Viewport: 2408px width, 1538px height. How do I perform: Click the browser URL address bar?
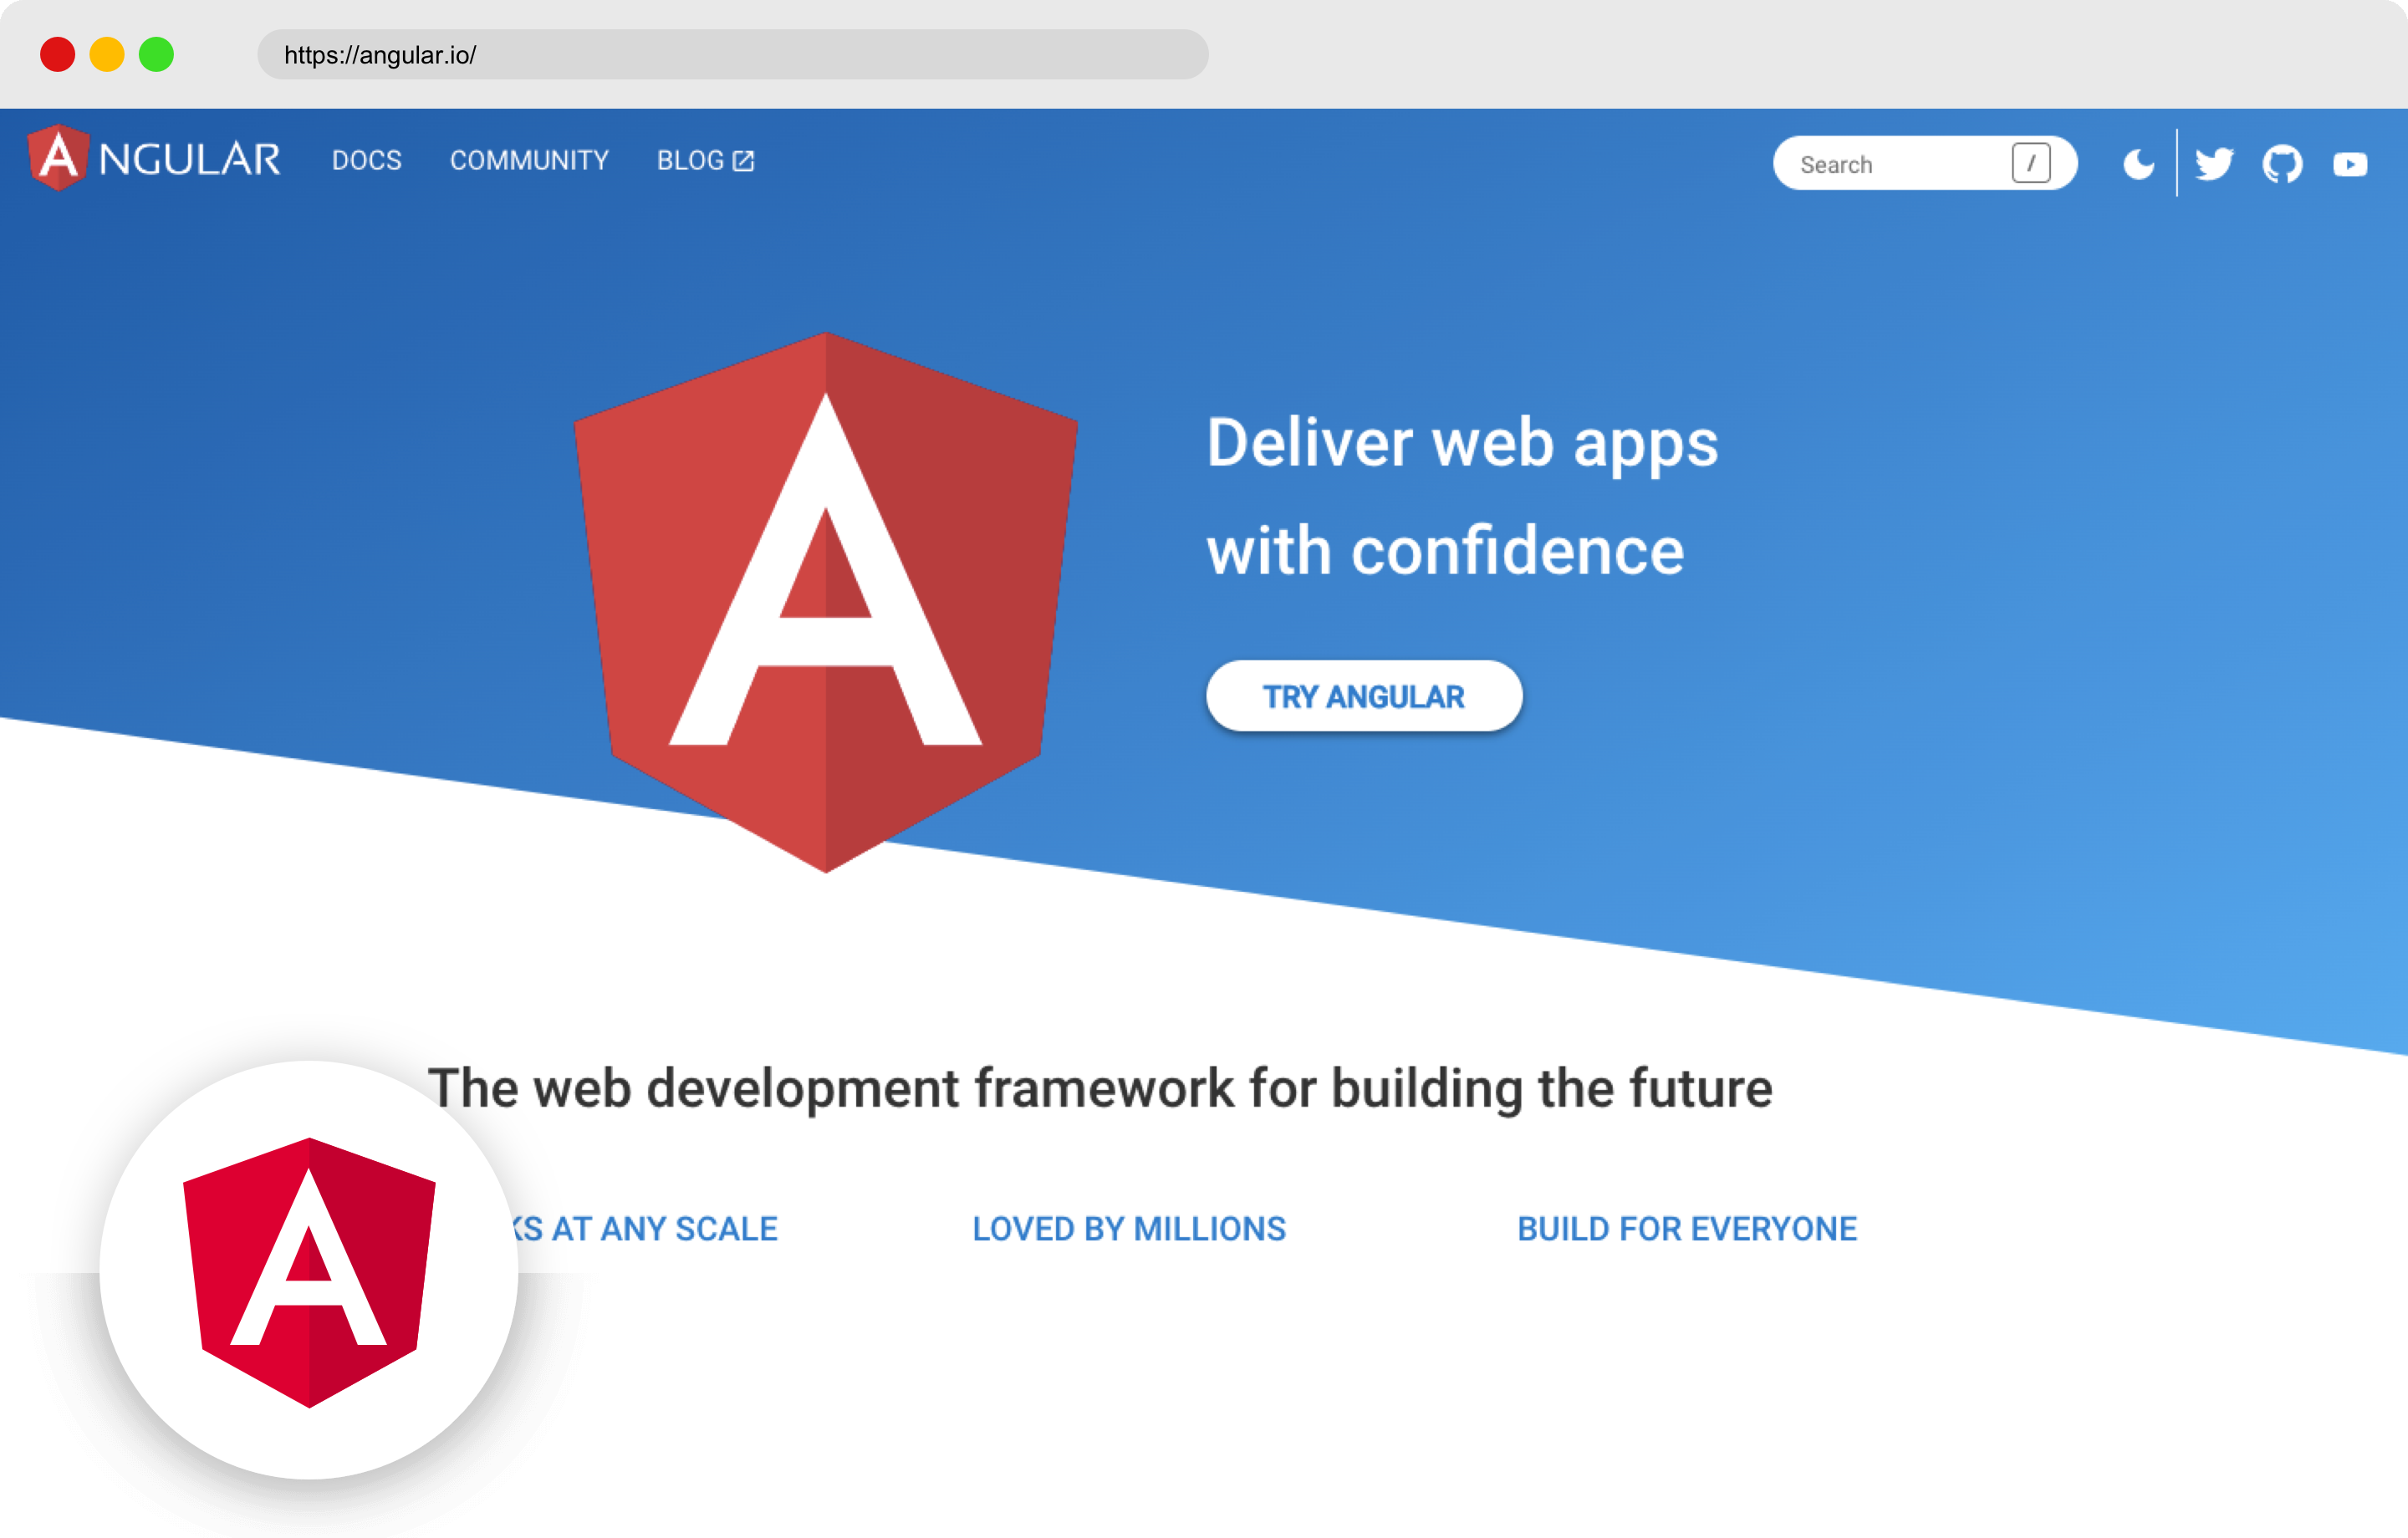(x=733, y=54)
